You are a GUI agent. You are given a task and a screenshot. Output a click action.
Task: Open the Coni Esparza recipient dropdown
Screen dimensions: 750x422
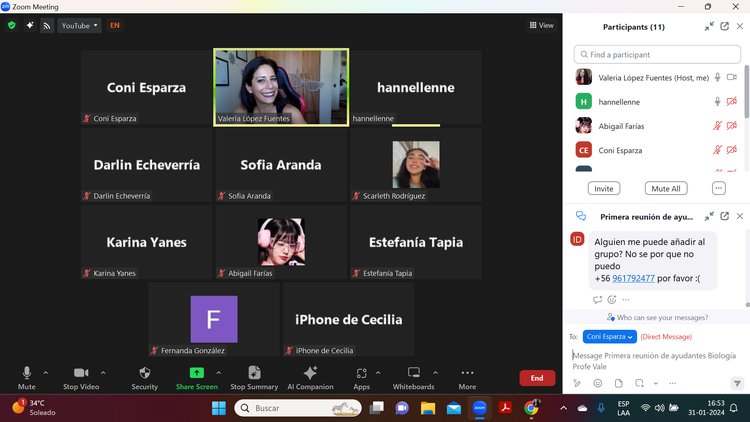610,337
